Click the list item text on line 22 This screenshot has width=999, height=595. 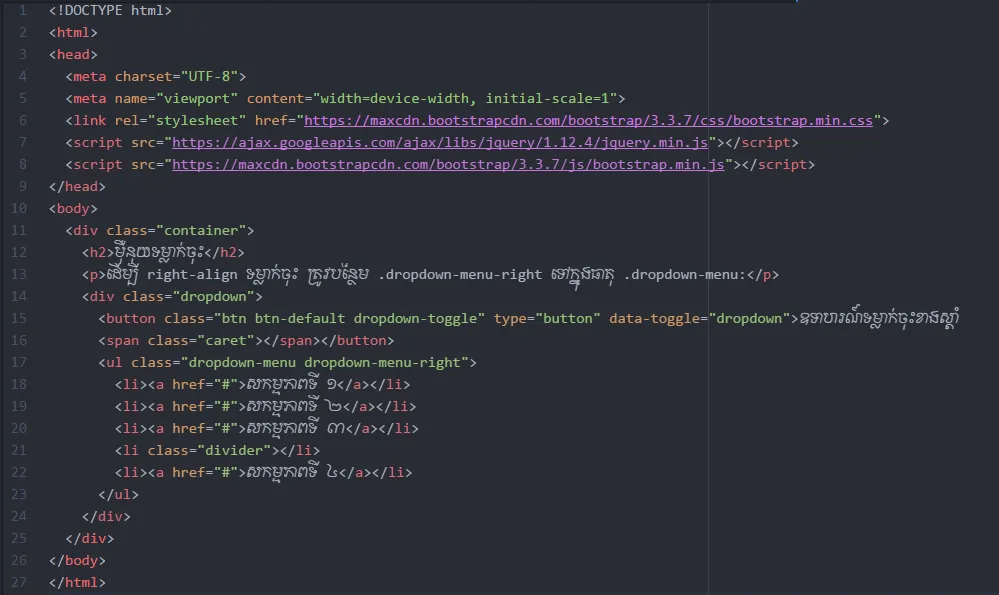(292, 472)
